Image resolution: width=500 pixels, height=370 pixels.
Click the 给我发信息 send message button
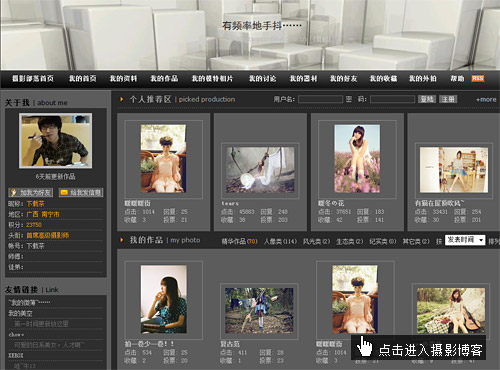(81, 192)
